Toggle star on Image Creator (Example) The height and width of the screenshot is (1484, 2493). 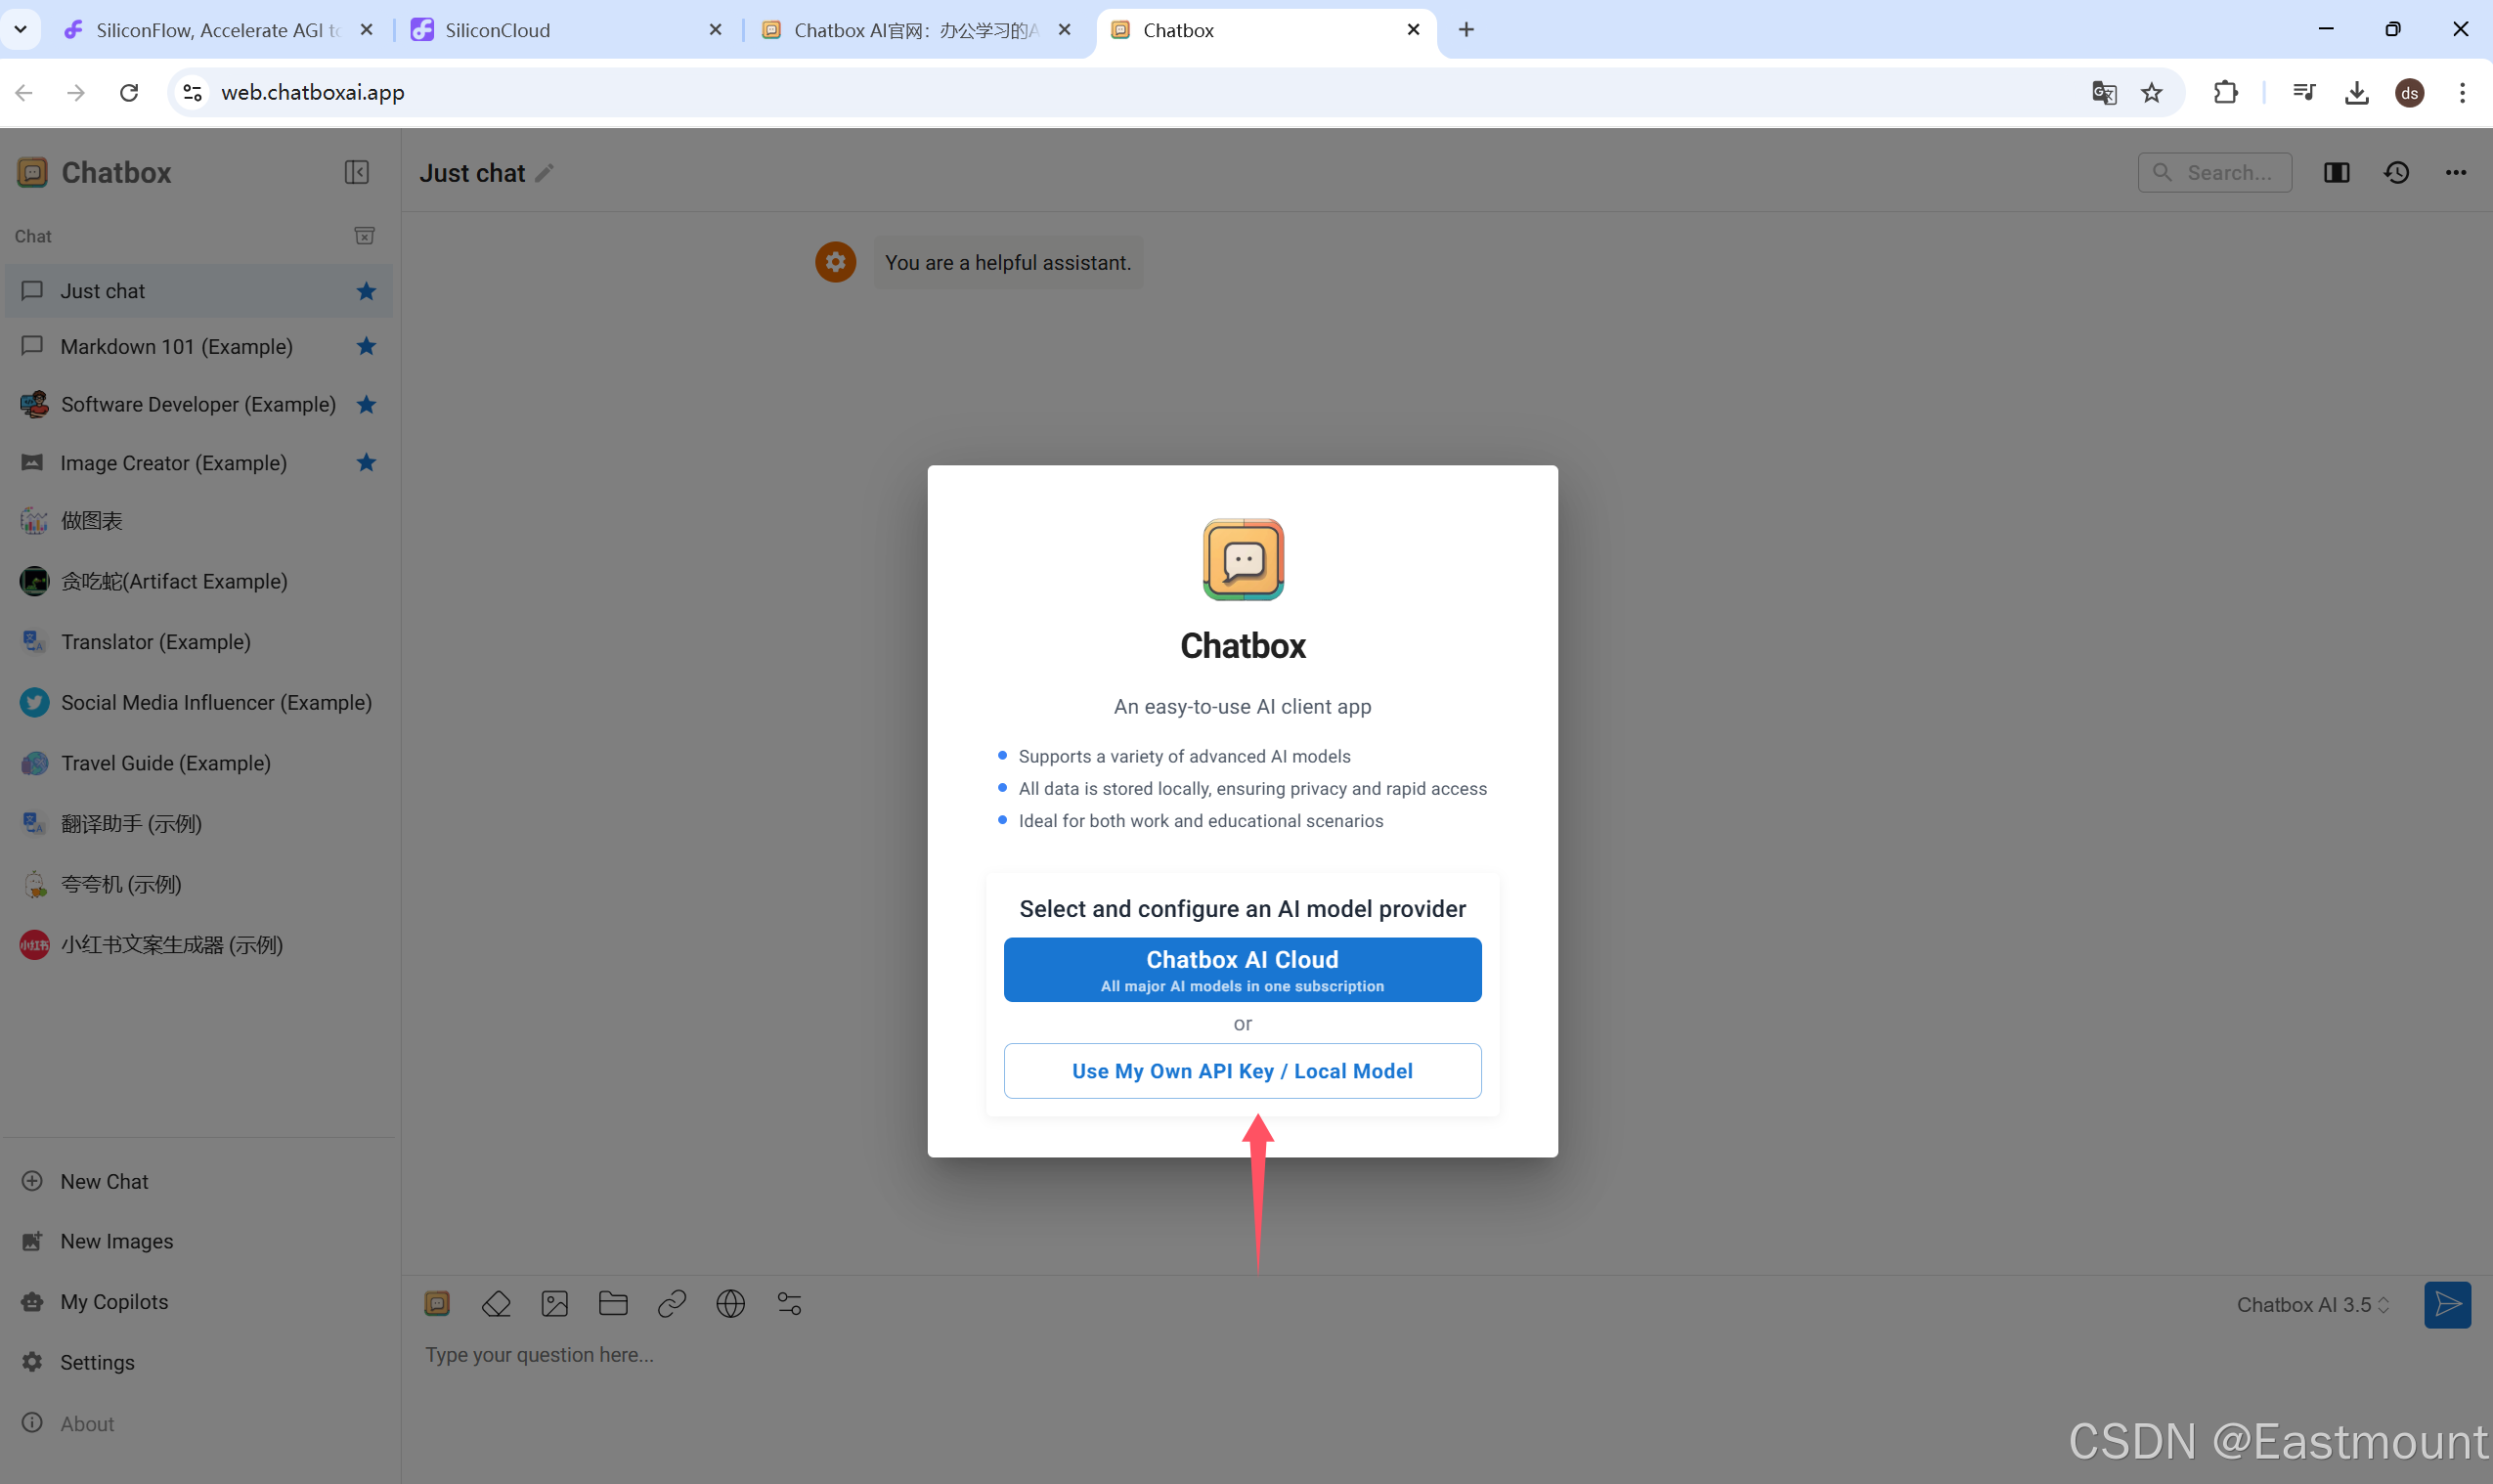(366, 462)
